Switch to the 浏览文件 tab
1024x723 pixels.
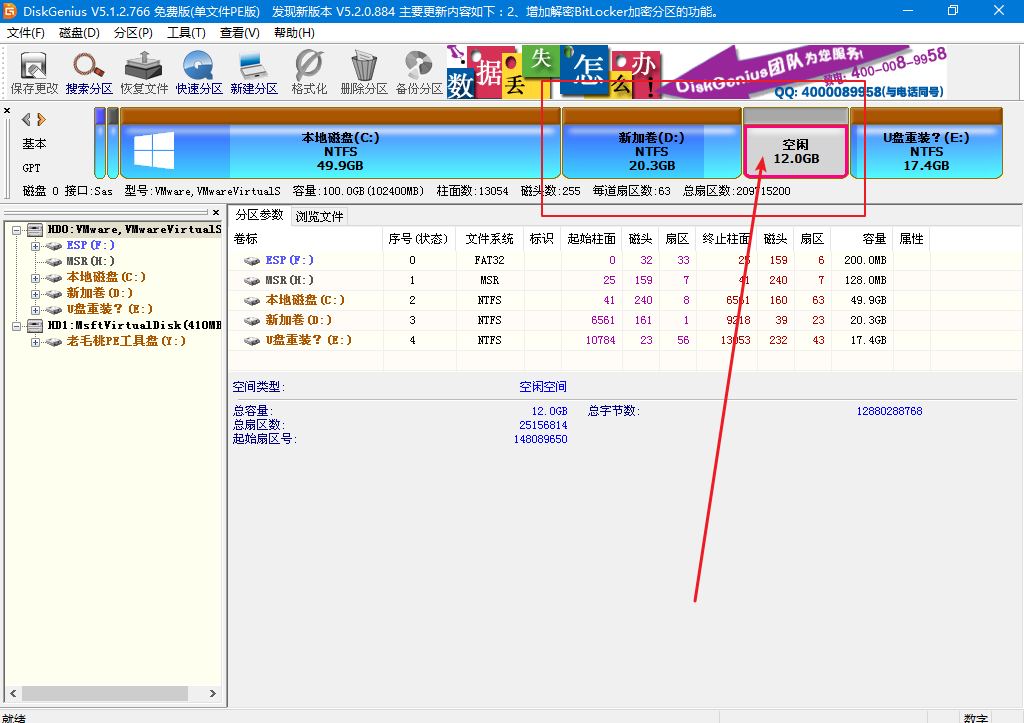(319, 216)
